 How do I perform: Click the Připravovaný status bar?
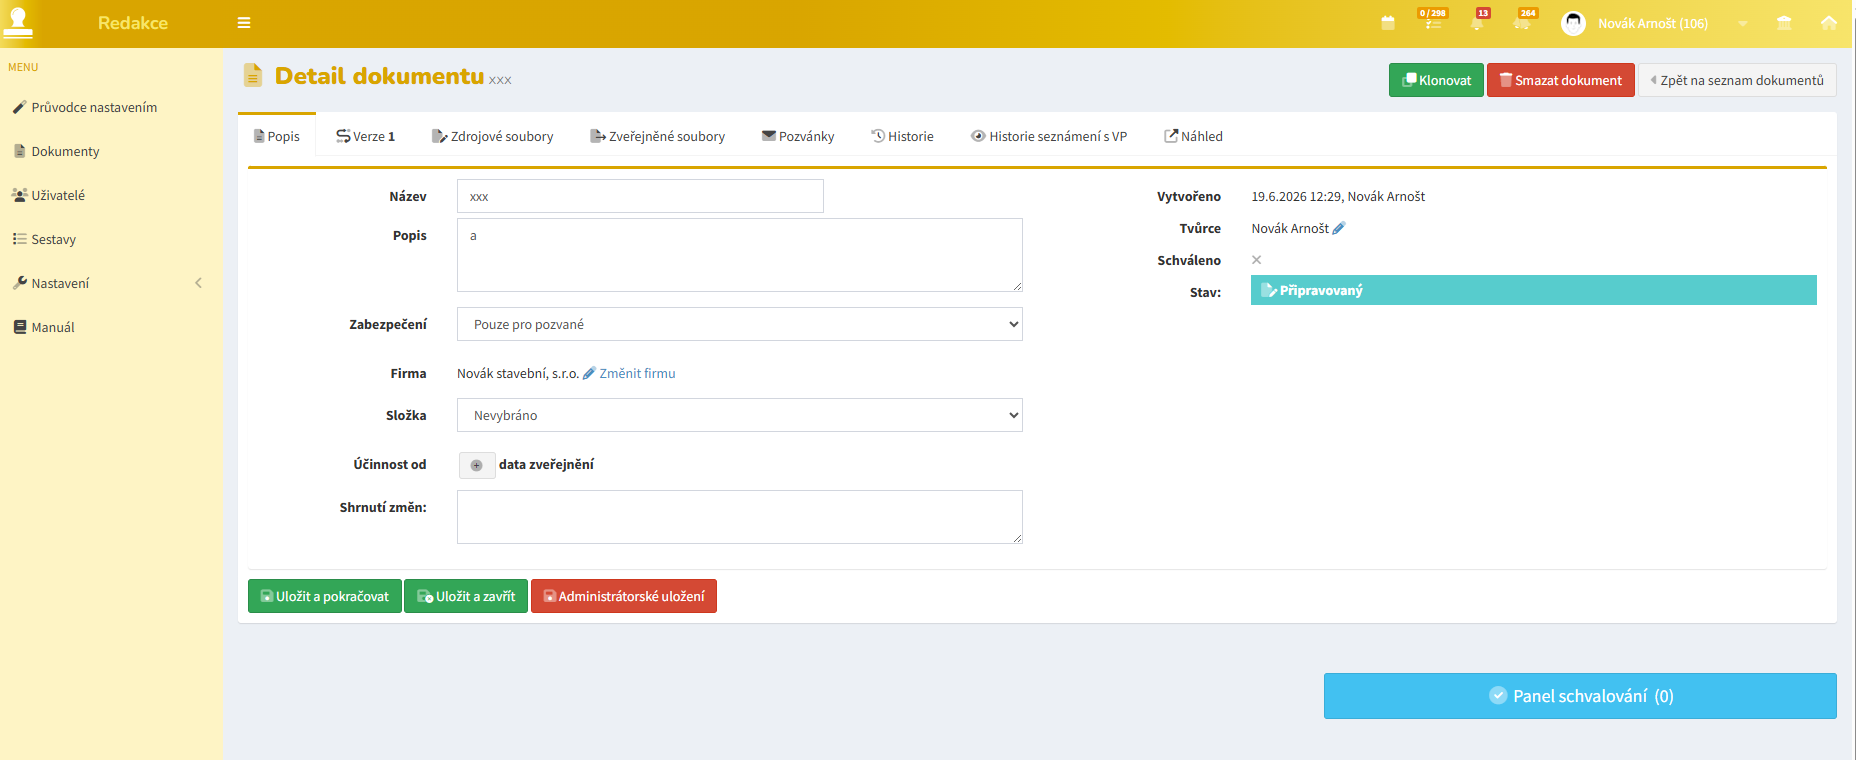1534,290
